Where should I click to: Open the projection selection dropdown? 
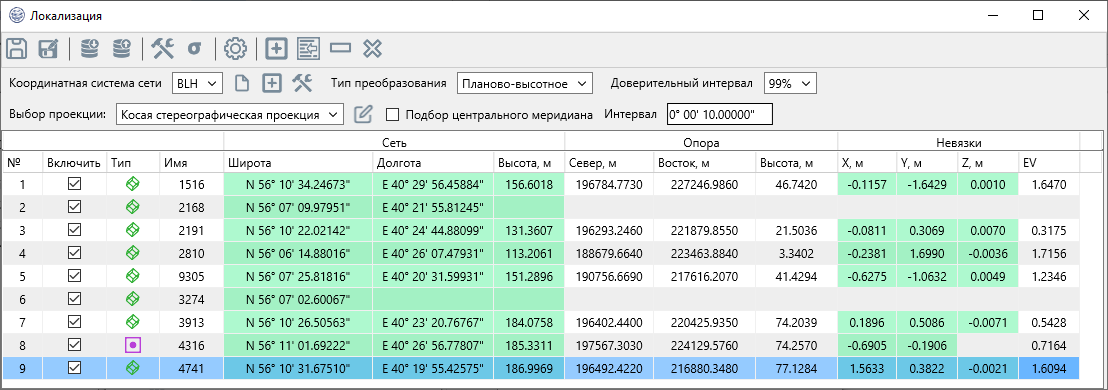[230, 114]
